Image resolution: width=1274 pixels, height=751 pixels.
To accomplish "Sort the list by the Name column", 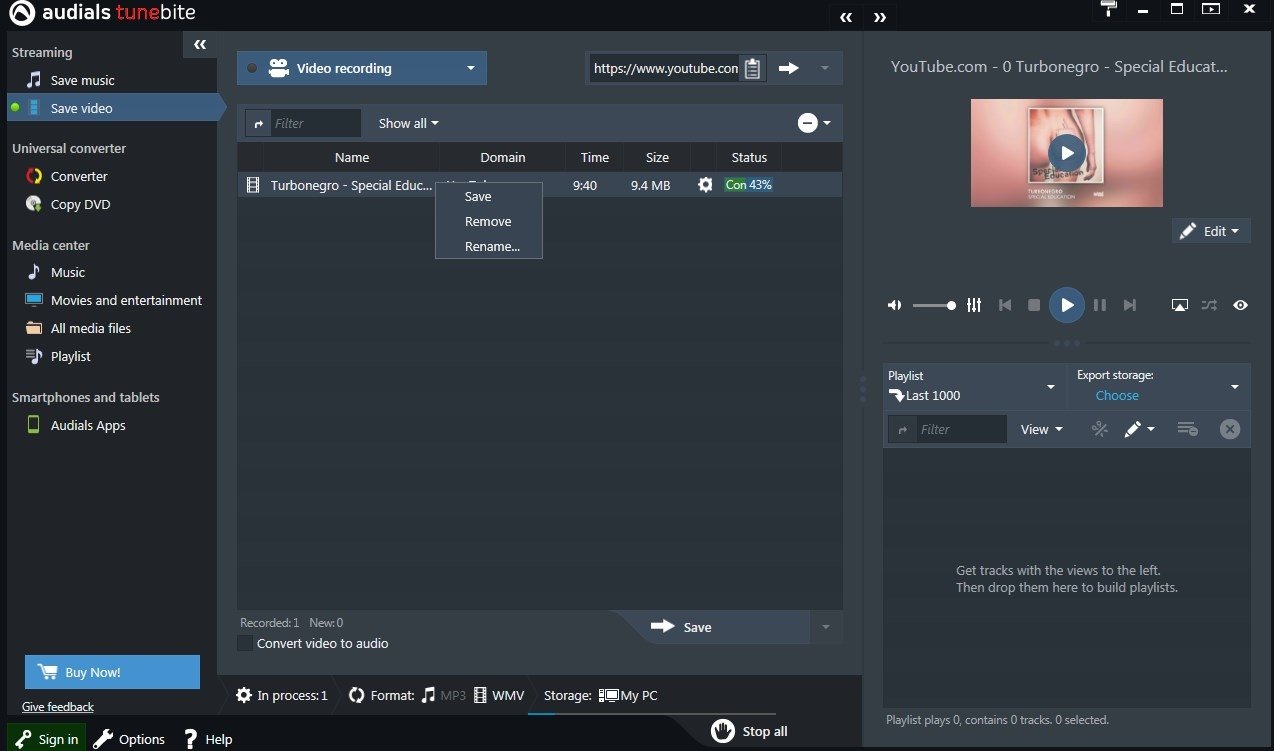I will click(352, 157).
